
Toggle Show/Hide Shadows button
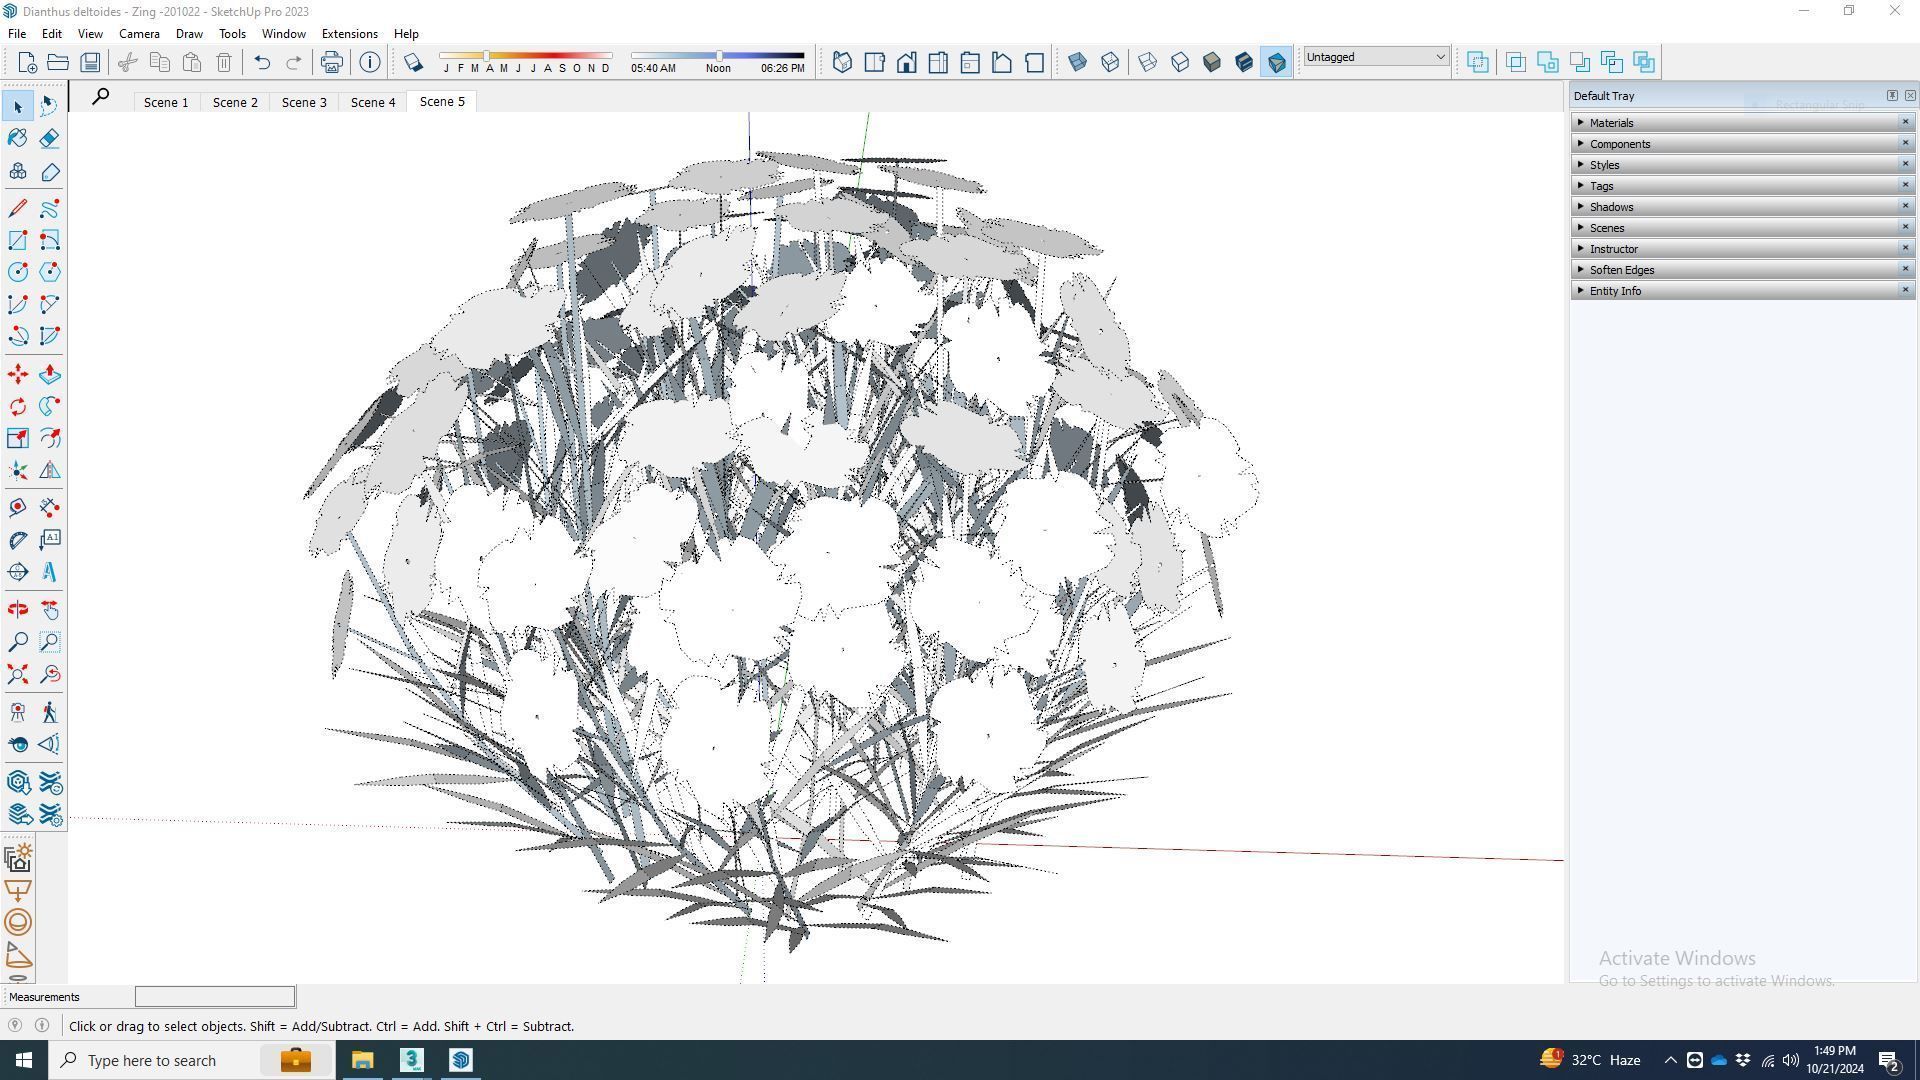(x=413, y=62)
